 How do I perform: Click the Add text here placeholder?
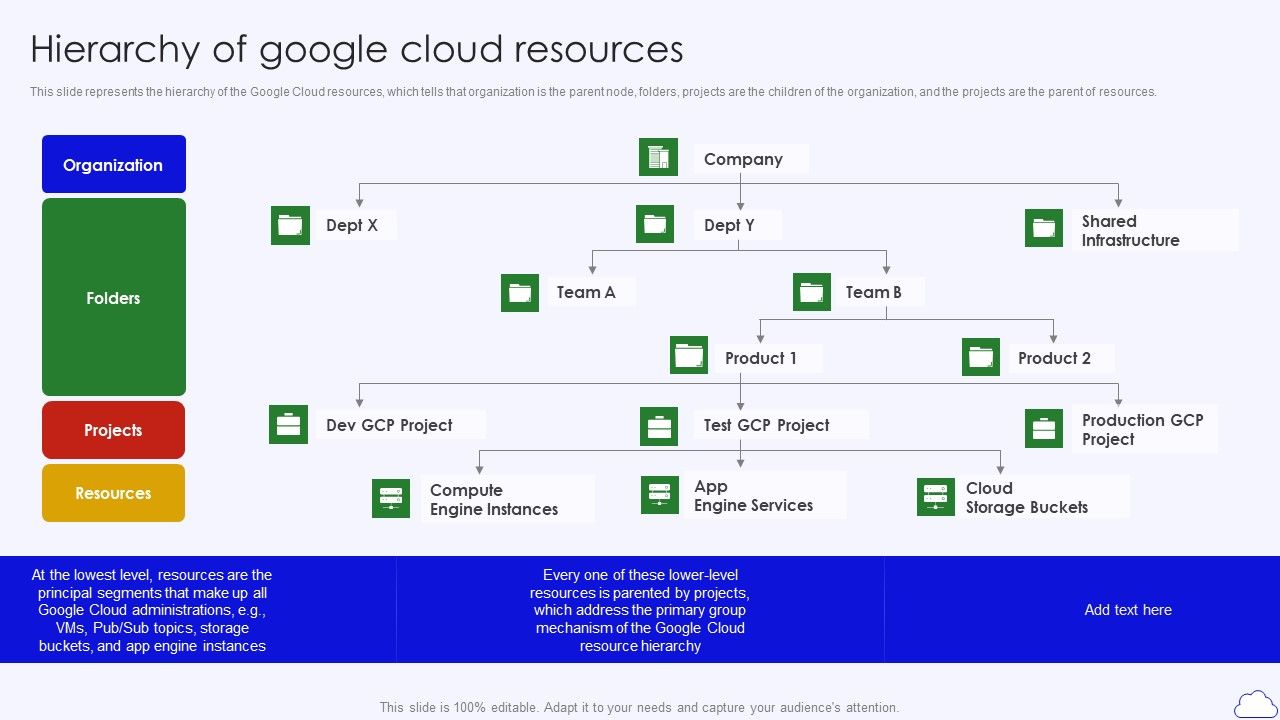[1128, 609]
